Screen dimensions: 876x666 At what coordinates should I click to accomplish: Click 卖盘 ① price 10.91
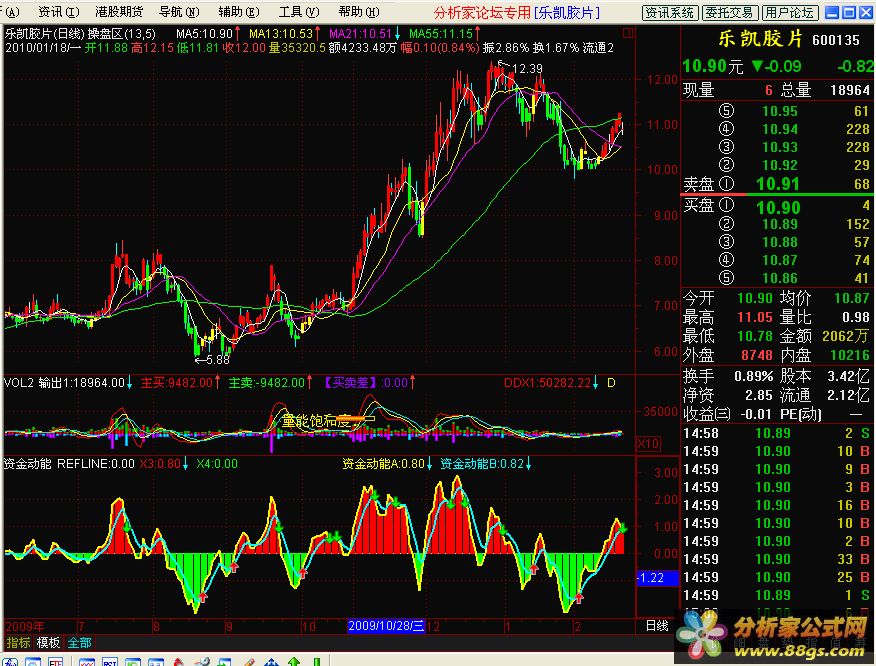tap(778, 184)
